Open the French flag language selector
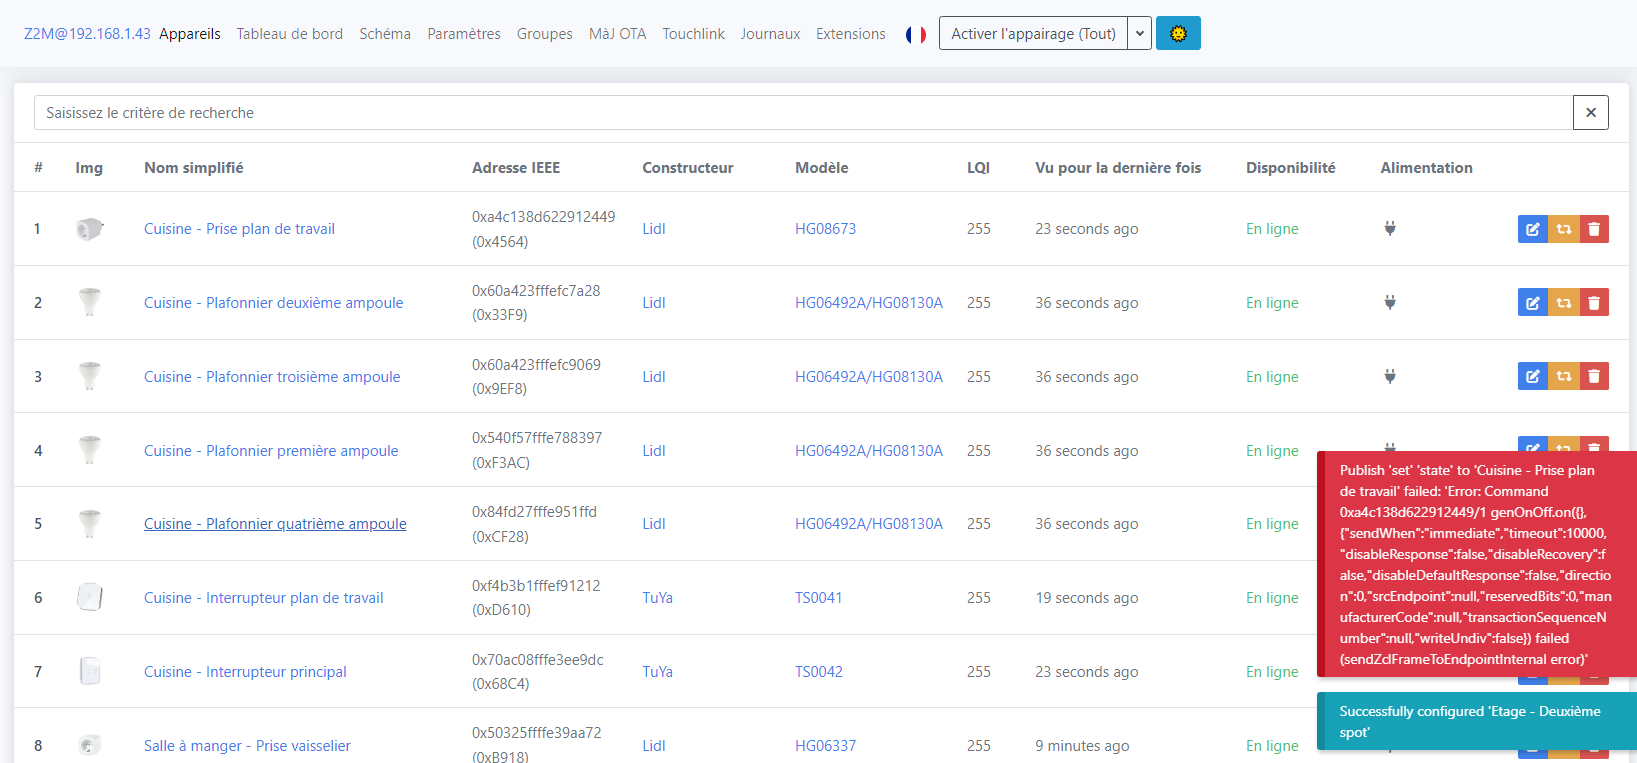Screen dimensions: 1637x763 [915, 34]
